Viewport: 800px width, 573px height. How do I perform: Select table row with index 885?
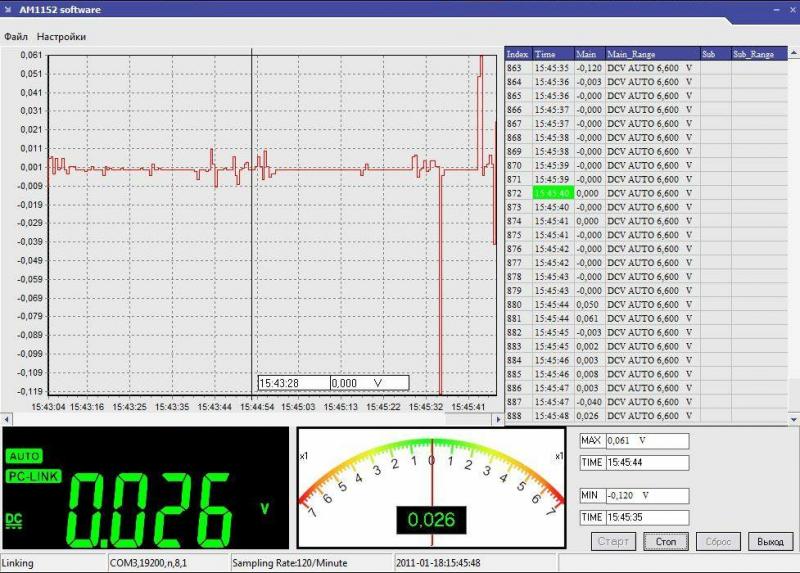coord(646,374)
